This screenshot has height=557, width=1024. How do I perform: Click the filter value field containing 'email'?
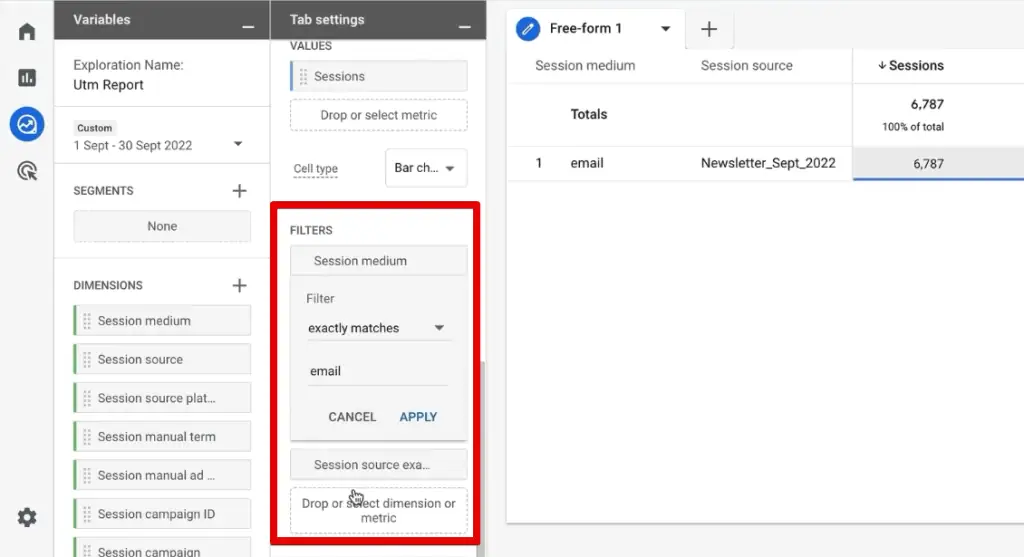tap(377, 371)
